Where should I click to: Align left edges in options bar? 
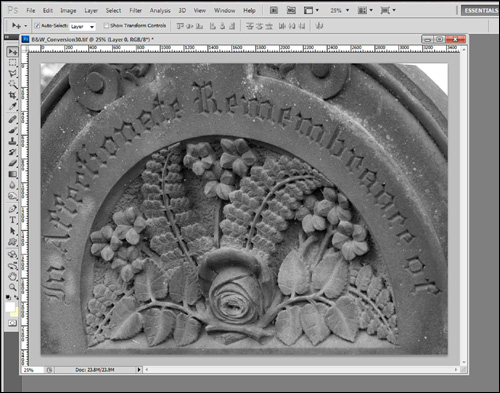pos(213,26)
